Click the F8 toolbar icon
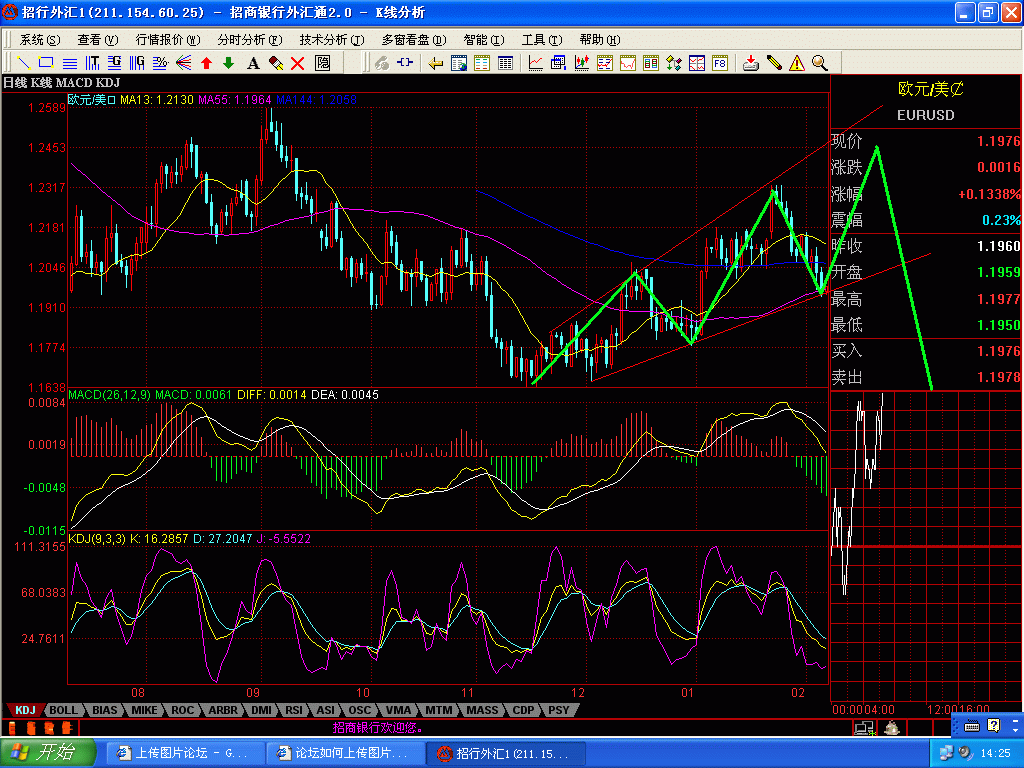Screen dimensions: 1024x768 pos(719,63)
